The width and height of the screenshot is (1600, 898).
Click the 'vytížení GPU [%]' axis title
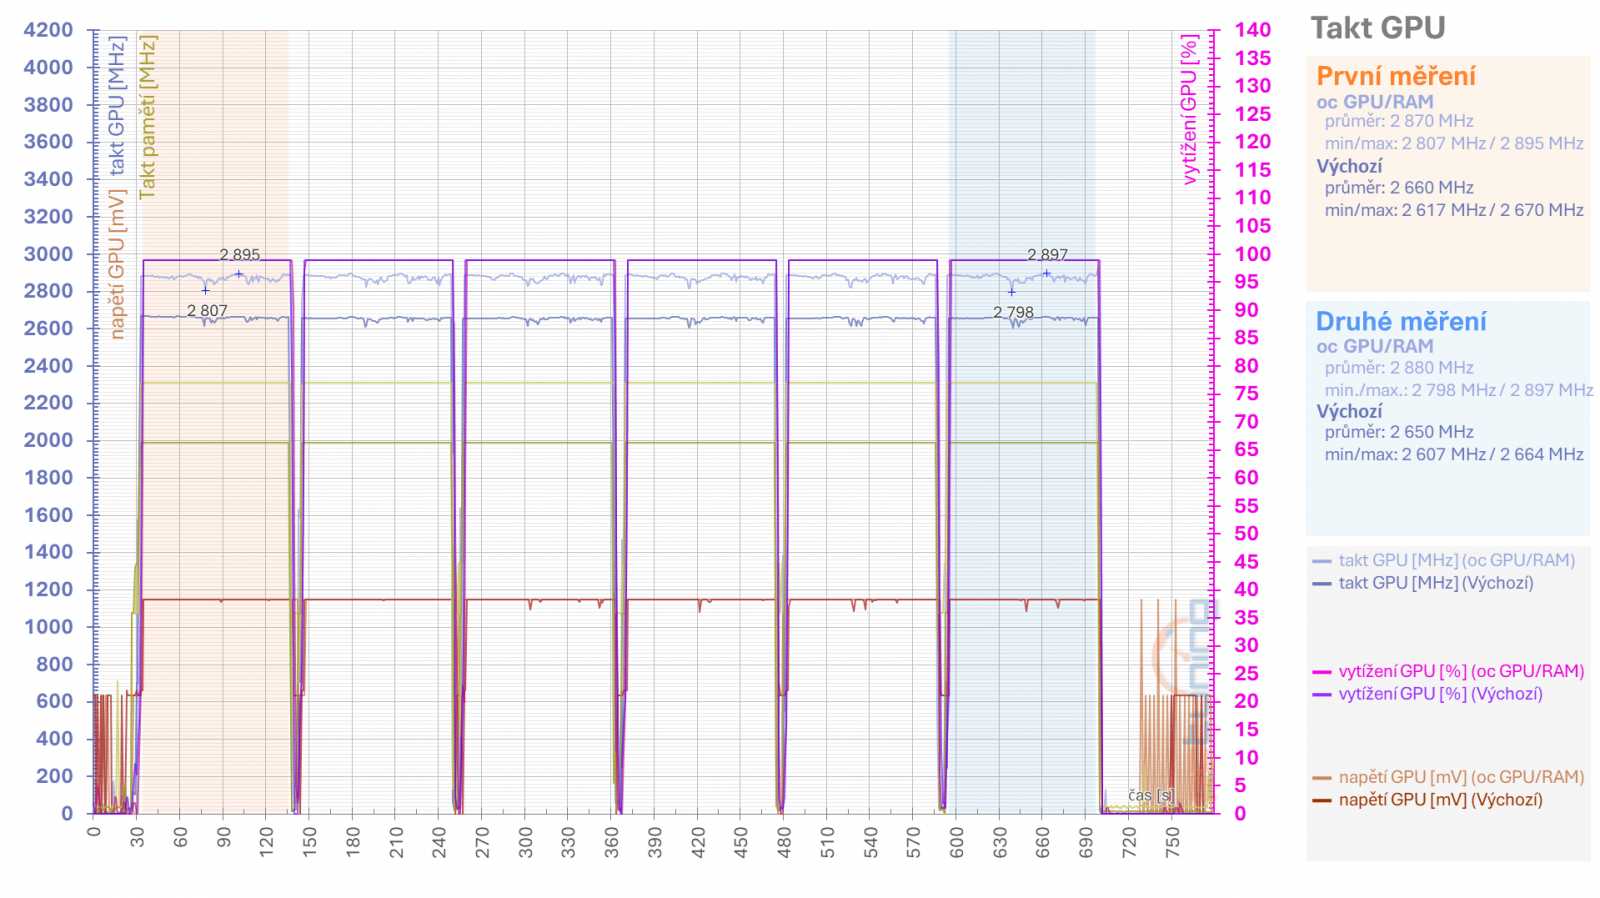1189,109
